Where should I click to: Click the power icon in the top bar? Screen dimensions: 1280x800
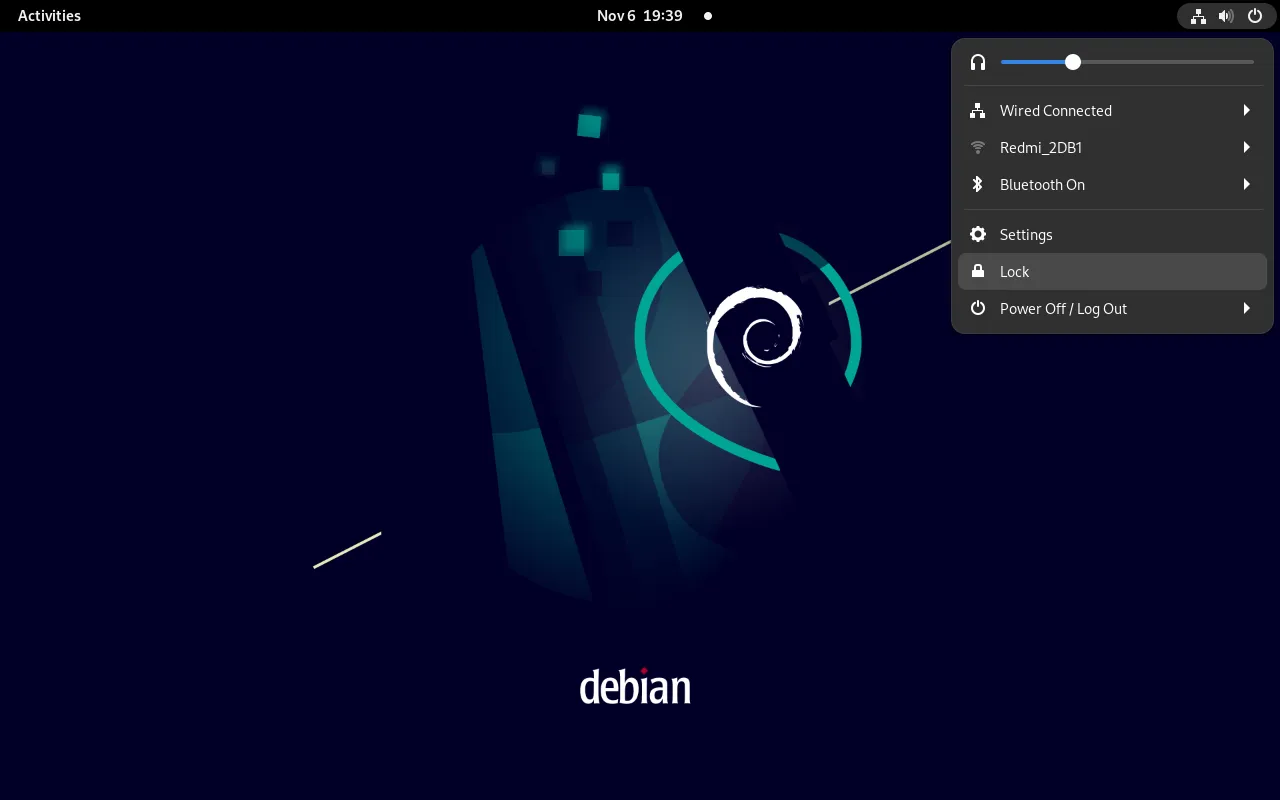click(x=1255, y=16)
